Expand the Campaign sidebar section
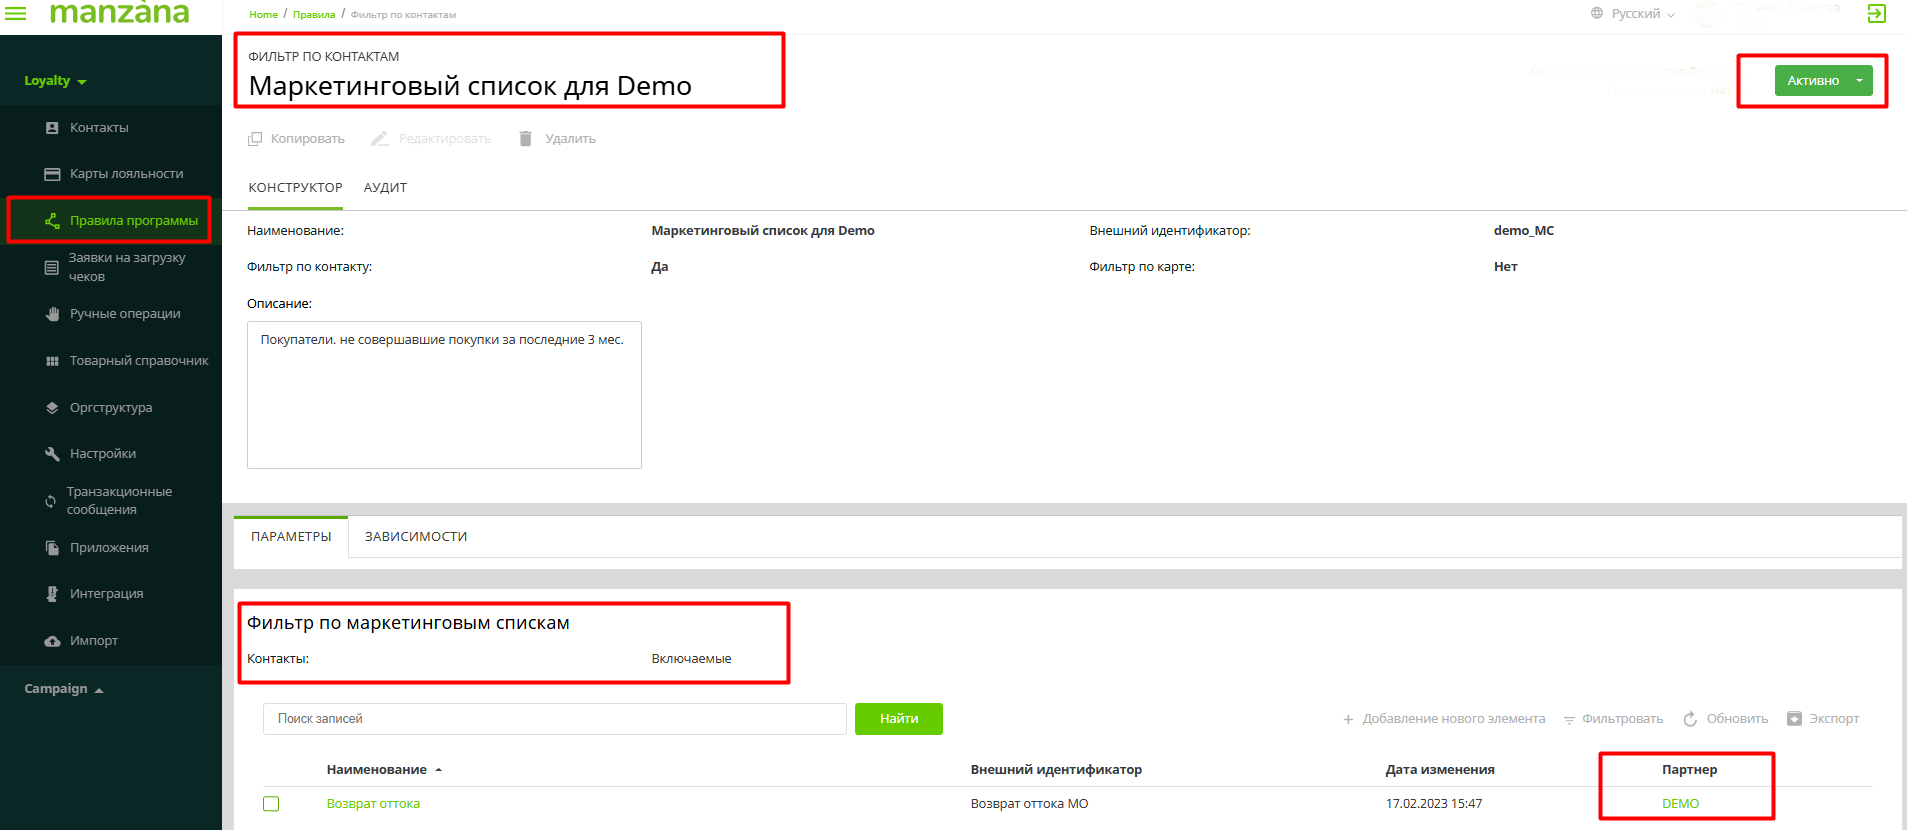This screenshot has width=1907, height=830. coord(64,689)
